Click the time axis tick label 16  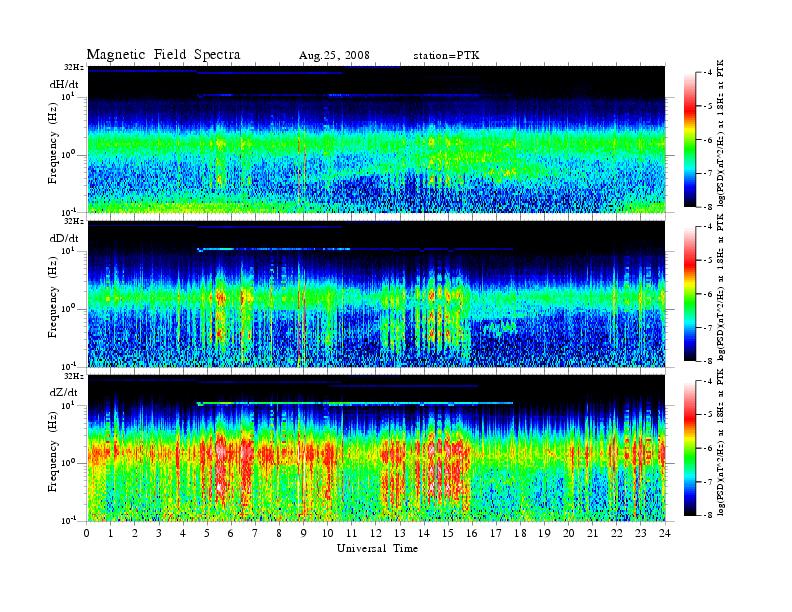pyautogui.click(x=472, y=533)
